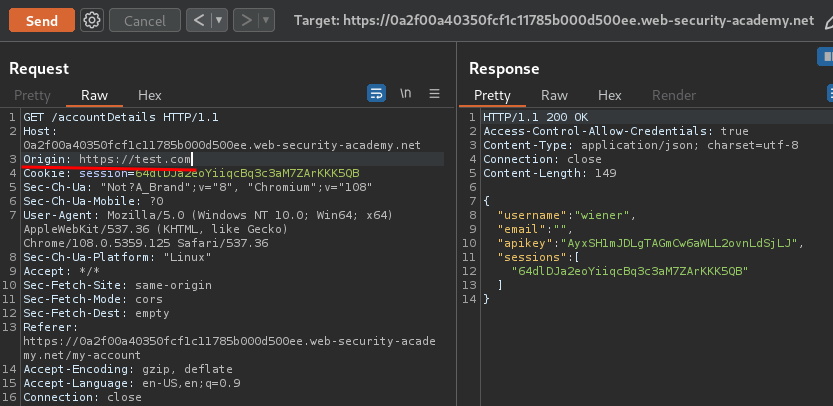Click the "sessions" JSON key line
Screen dimensions: 833x406
537,257
